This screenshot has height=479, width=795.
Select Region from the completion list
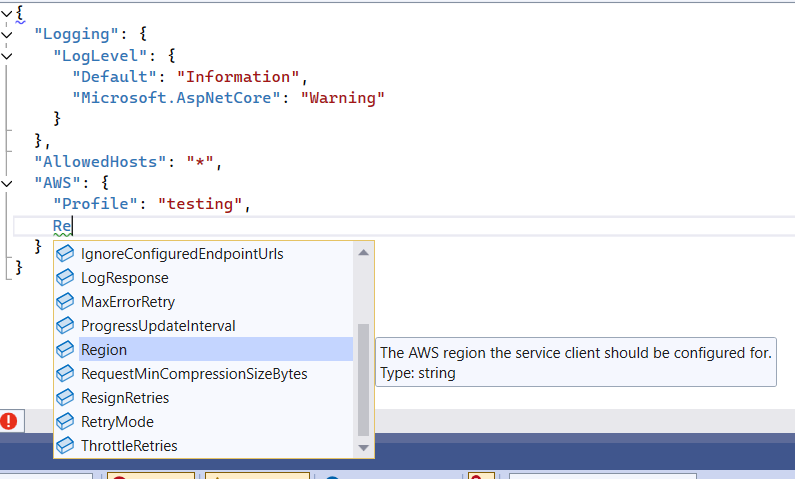(104, 350)
